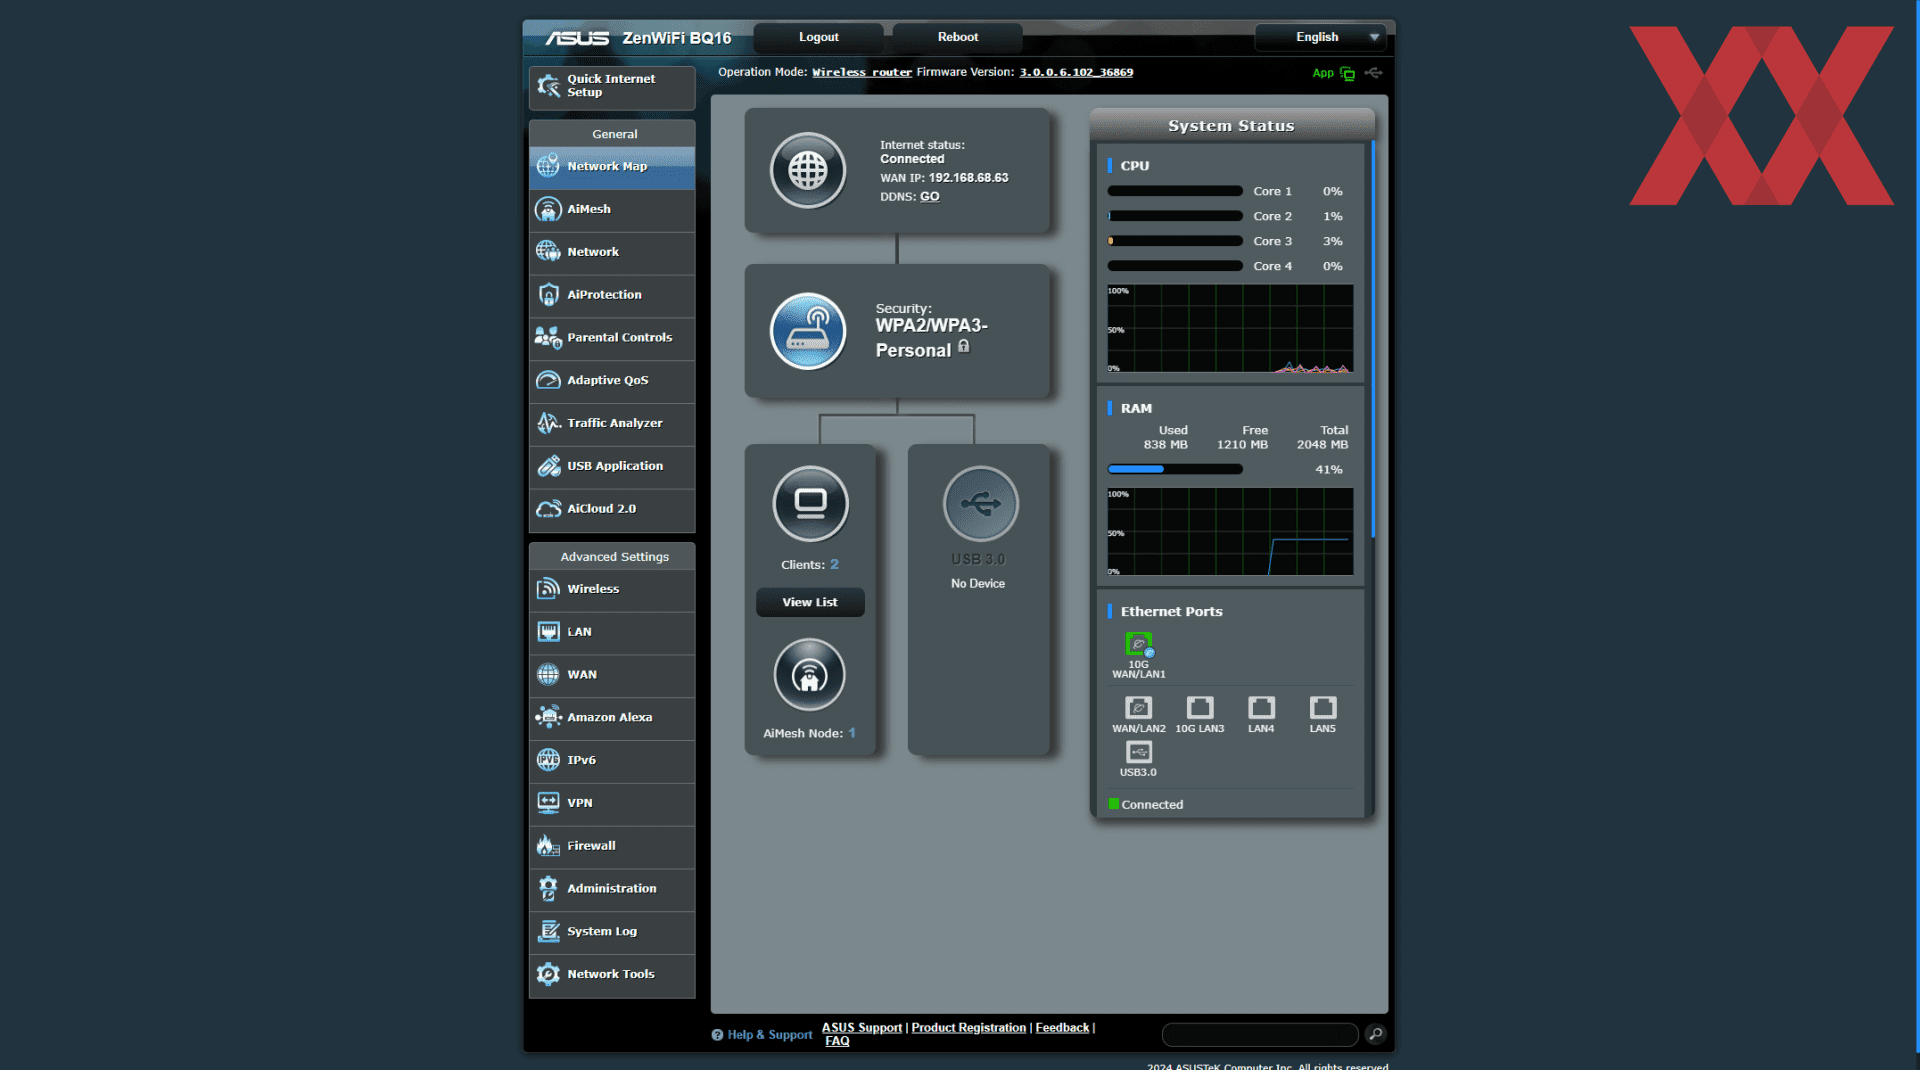Click the Clients count number 2
The width and height of the screenshot is (1920, 1070).
834,565
